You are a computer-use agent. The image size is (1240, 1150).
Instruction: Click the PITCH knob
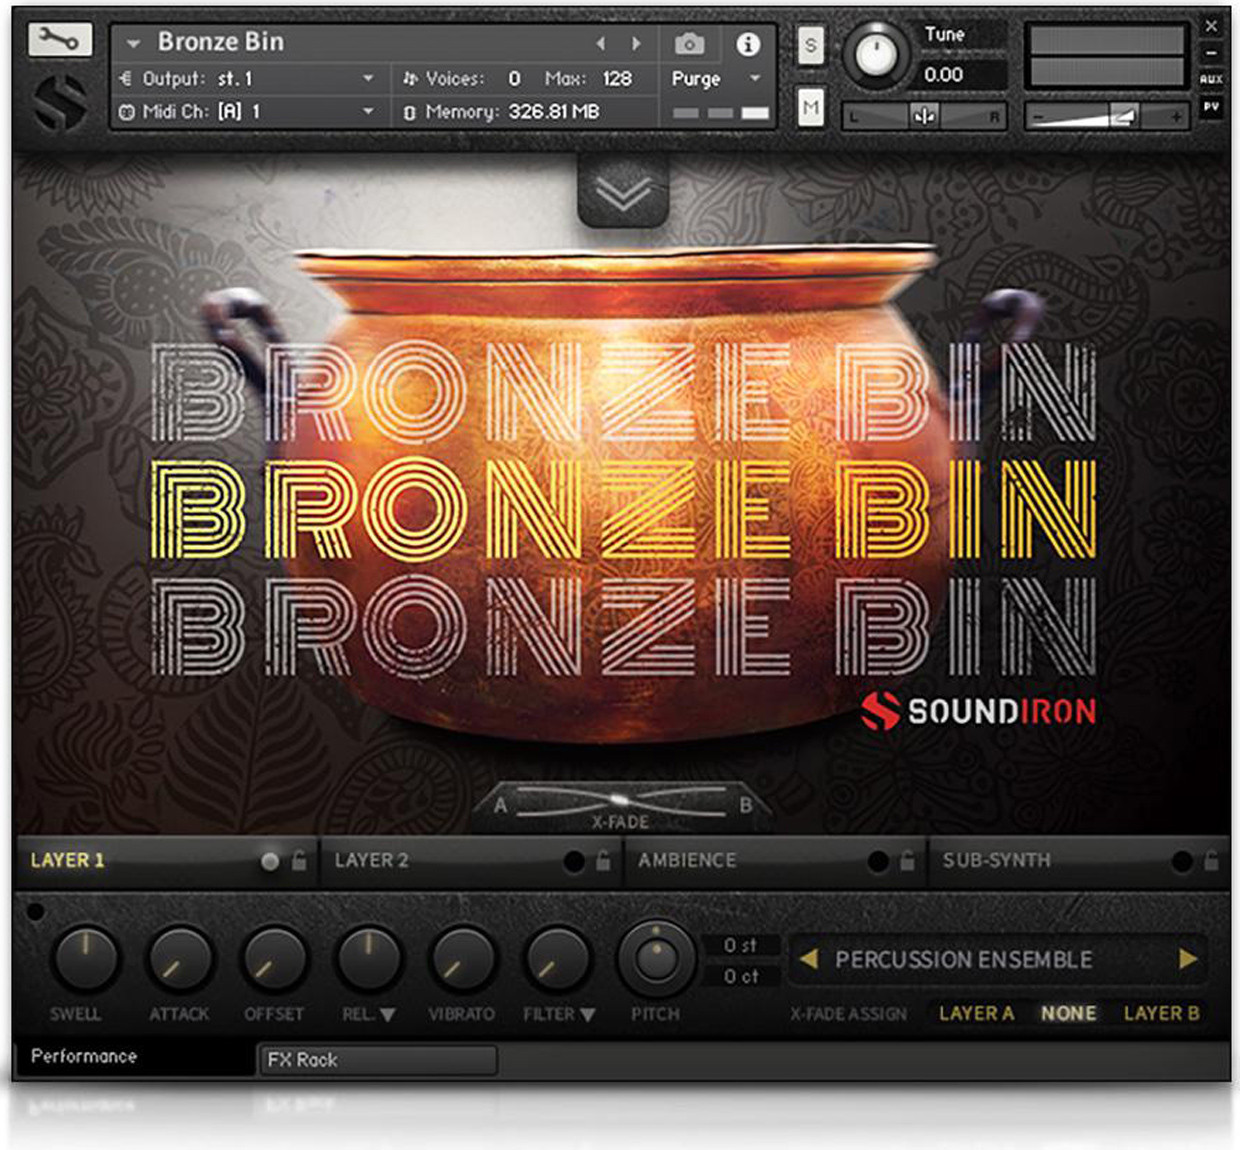(656, 958)
